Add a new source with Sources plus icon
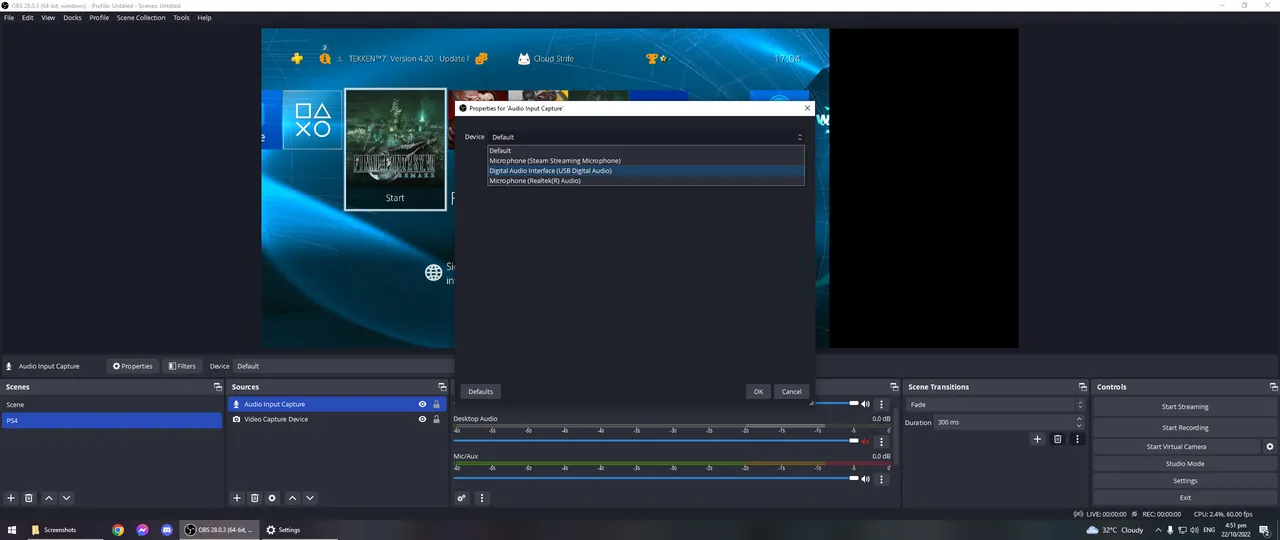Image resolution: width=1280 pixels, height=540 pixels. (x=237, y=498)
